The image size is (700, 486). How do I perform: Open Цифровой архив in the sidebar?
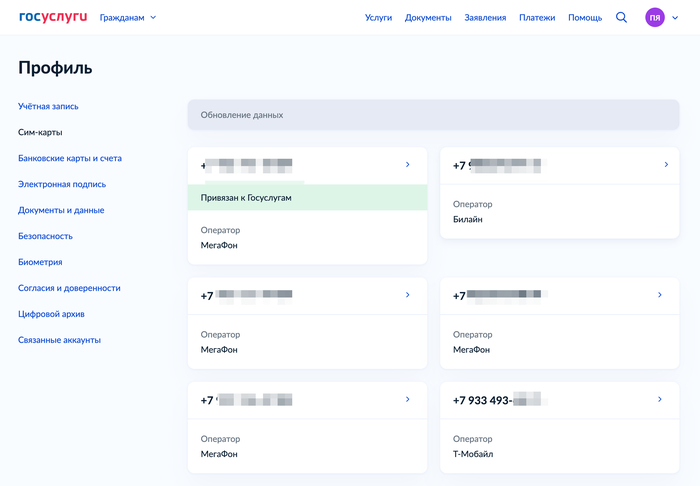(x=51, y=314)
